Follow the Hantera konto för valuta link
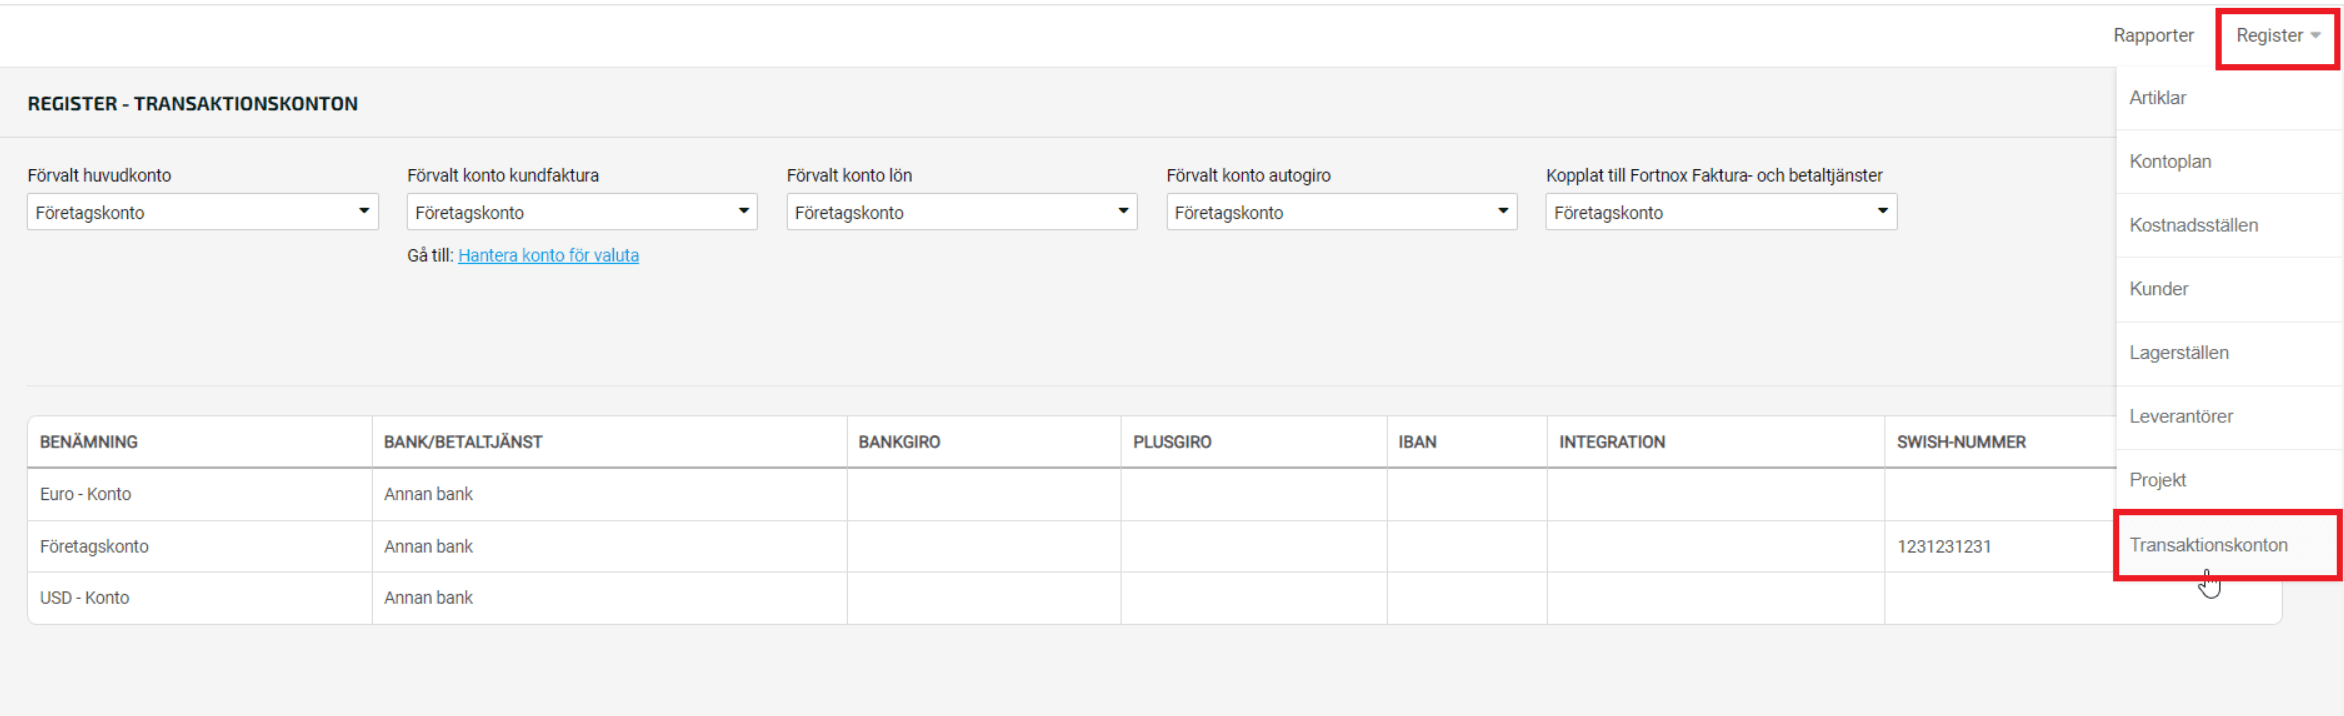This screenshot has height=716, width=2344. [x=548, y=256]
